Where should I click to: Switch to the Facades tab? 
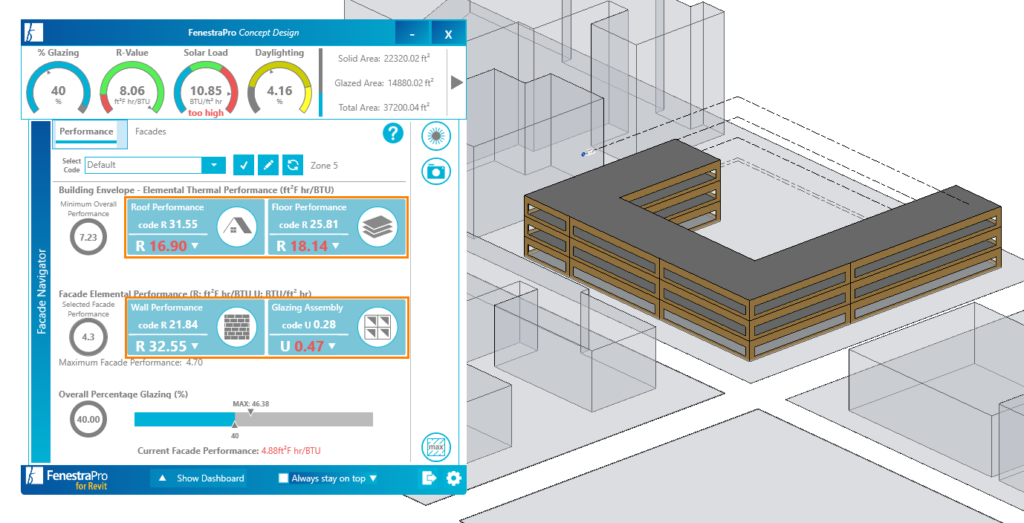click(150, 131)
